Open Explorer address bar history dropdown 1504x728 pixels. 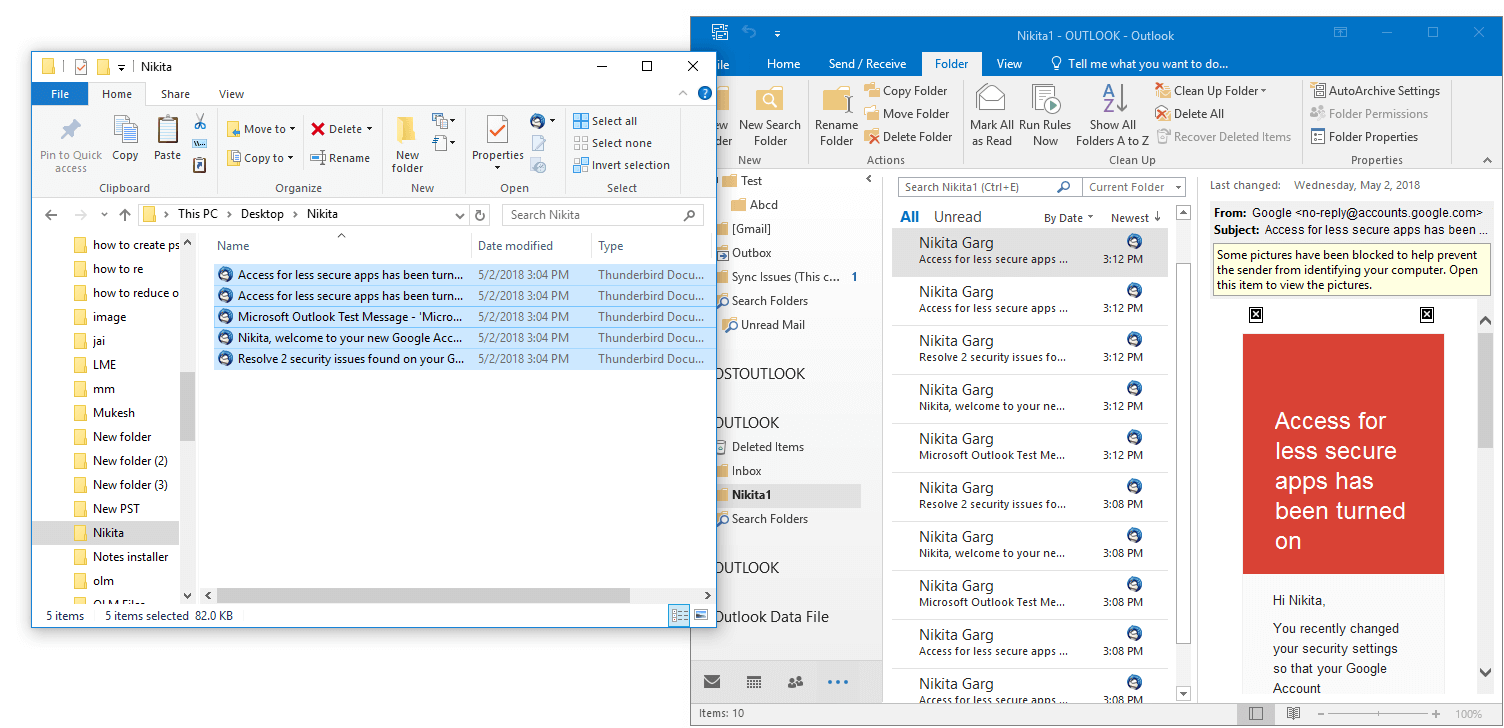460,215
